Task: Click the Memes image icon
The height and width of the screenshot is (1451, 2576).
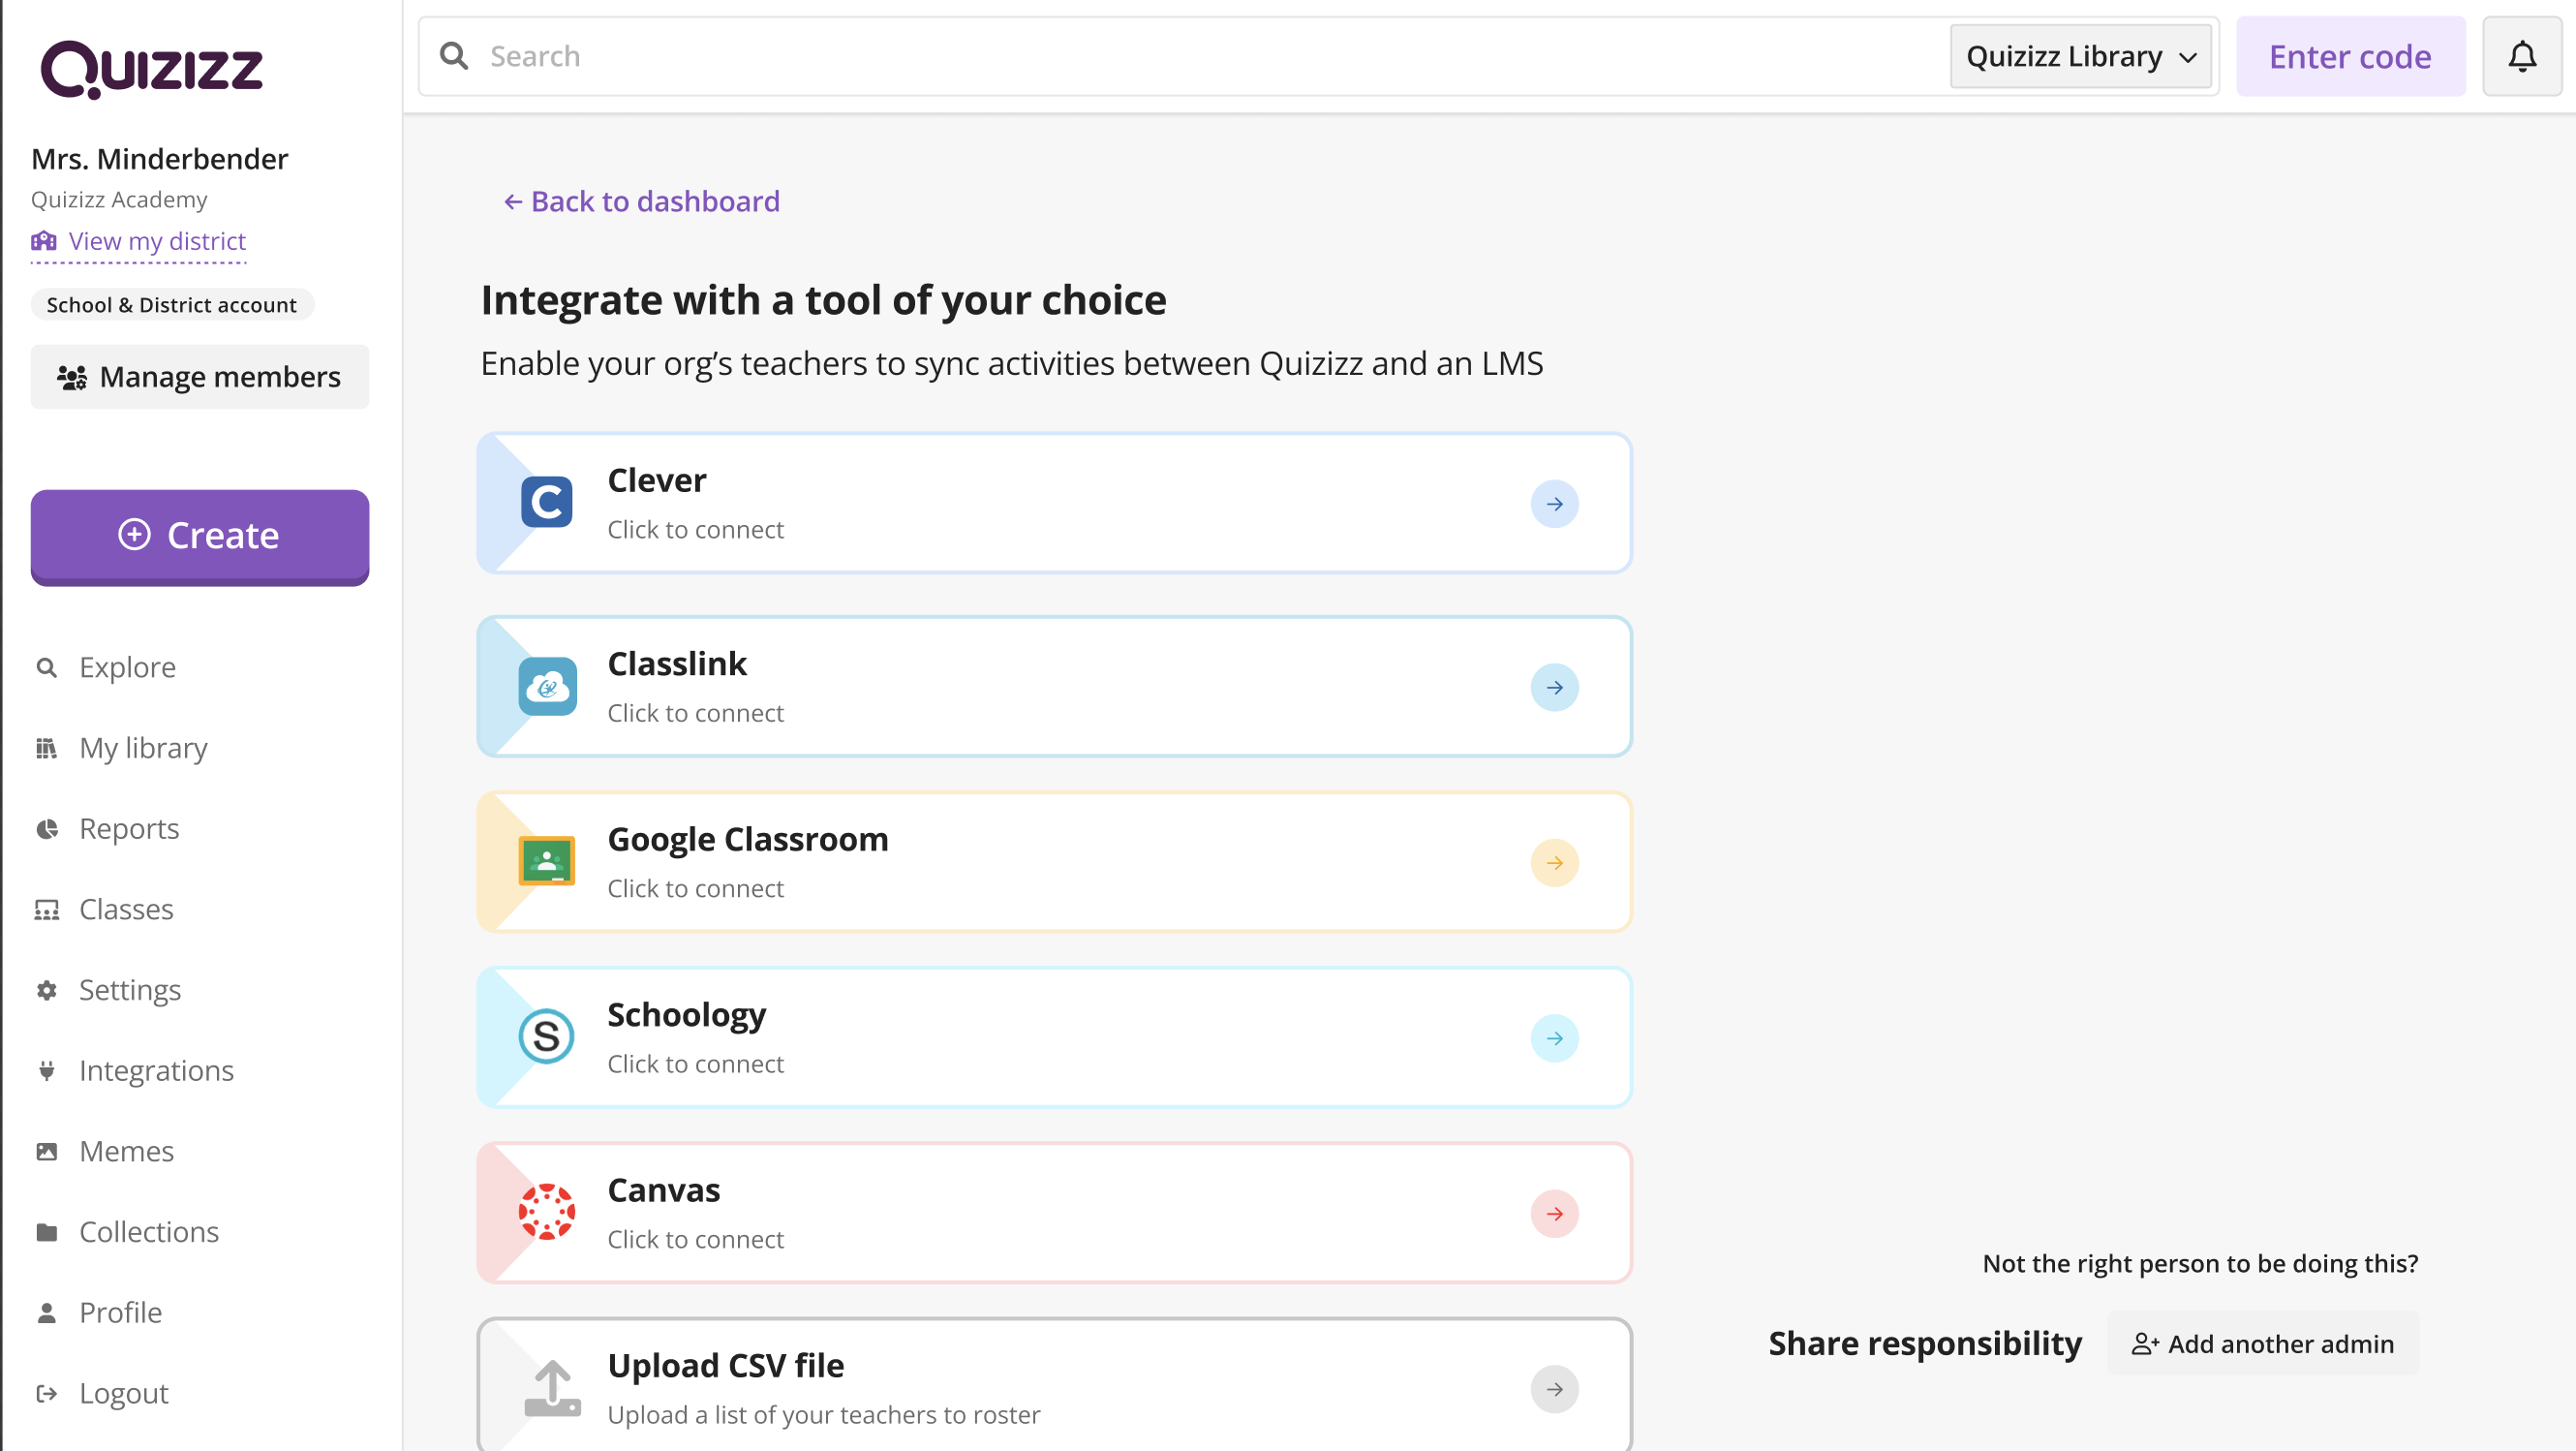Action: [x=46, y=1152]
